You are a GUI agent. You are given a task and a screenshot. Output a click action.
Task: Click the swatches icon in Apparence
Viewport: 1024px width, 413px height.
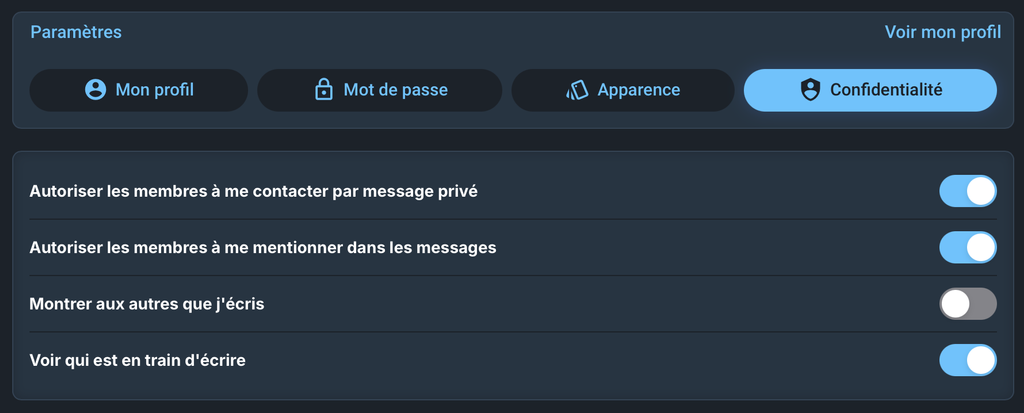click(x=577, y=90)
